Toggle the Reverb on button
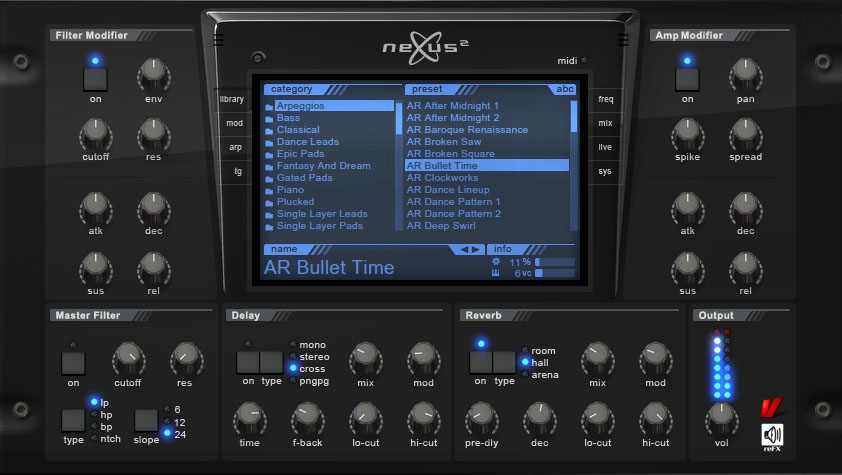Screen dimensions: 842x475 (x=481, y=362)
